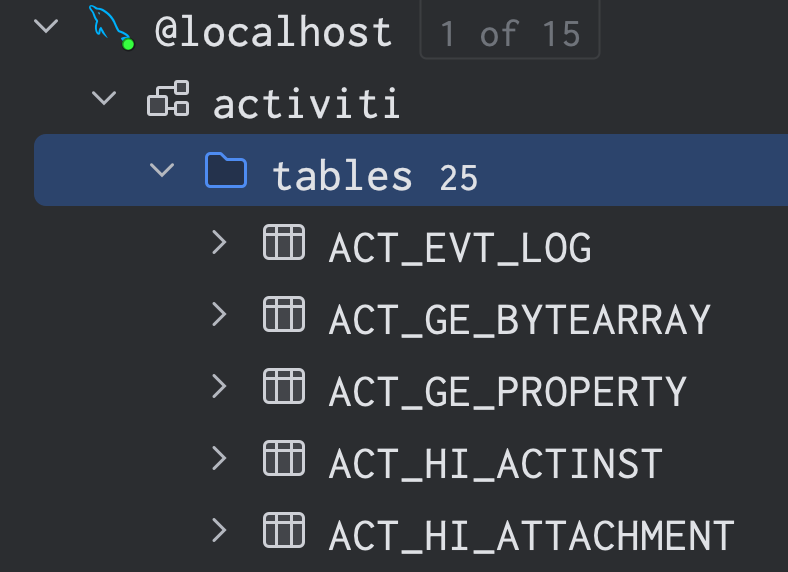
Task: Collapse the activiti schema node
Action: click(104, 98)
